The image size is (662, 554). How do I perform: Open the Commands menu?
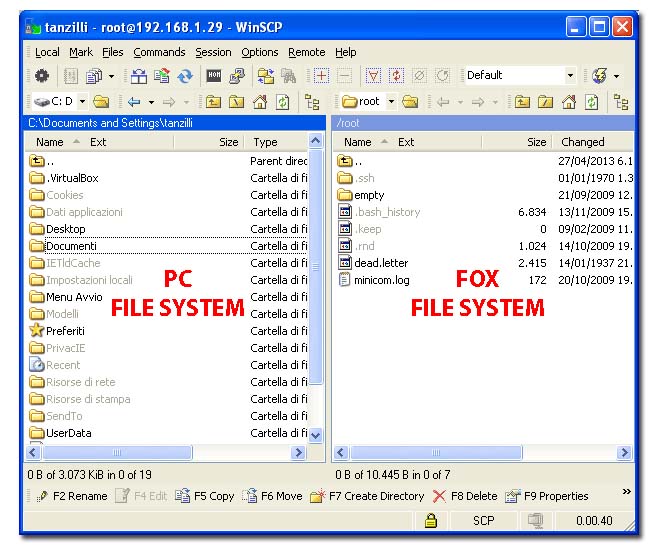pyautogui.click(x=159, y=52)
